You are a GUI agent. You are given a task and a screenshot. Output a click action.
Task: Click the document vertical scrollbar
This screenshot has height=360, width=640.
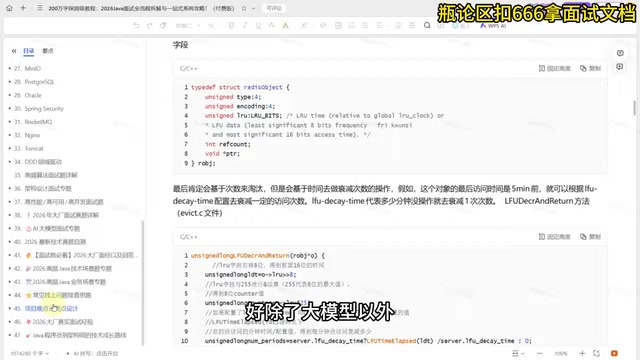pyautogui.click(x=634, y=108)
